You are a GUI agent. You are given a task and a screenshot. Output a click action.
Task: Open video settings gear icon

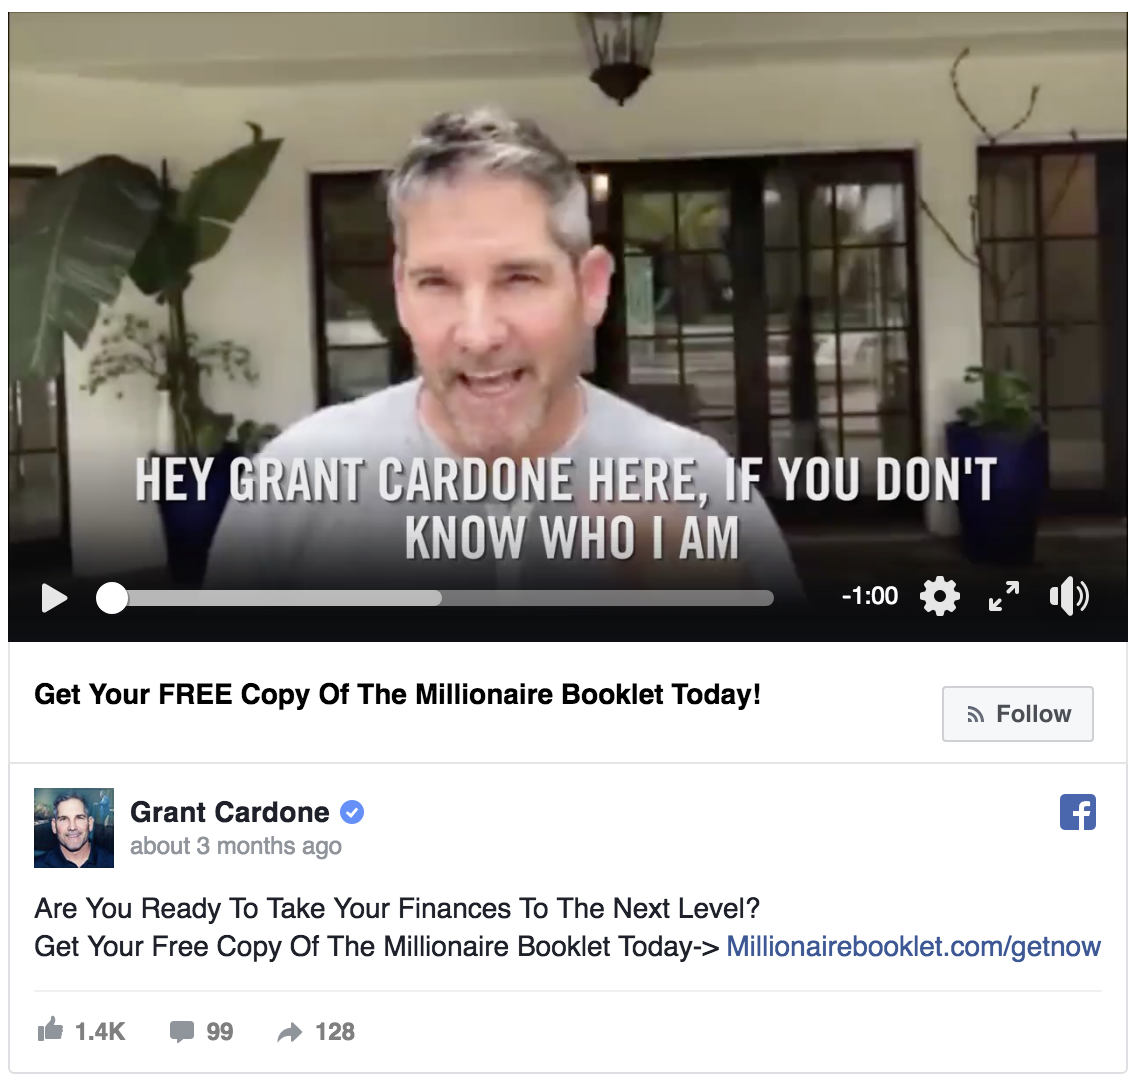pyautogui.click(x=940, y=596)
